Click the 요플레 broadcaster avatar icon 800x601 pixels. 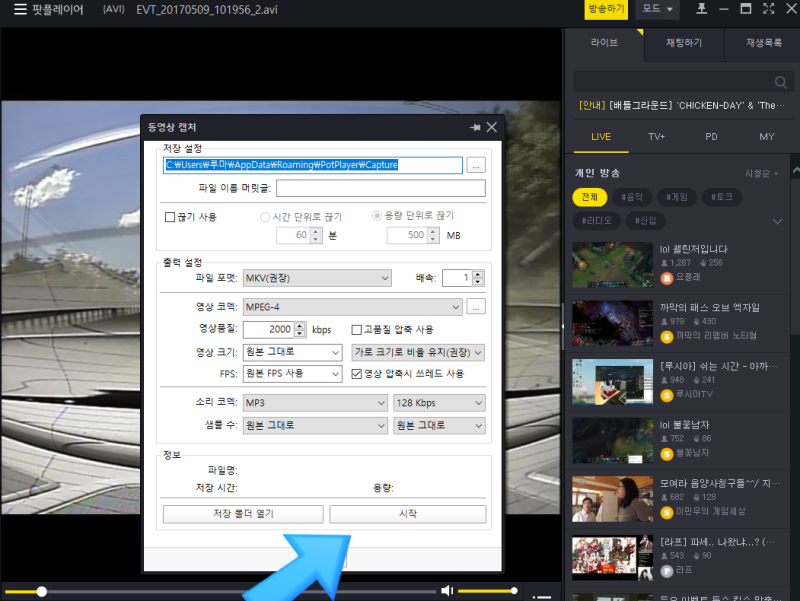(x=667, y=278)
